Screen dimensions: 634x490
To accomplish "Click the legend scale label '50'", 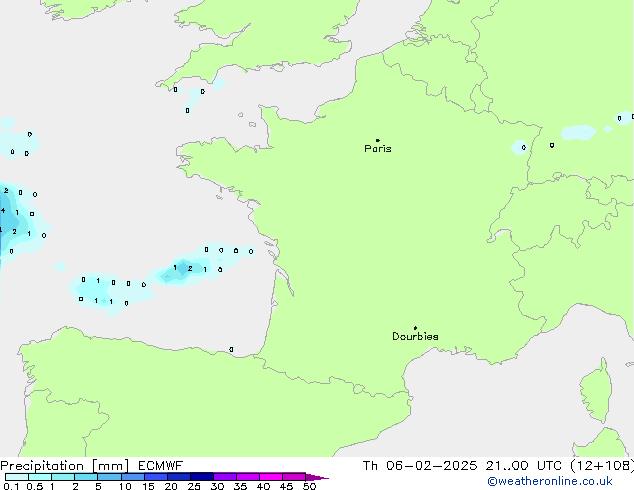I will (x=309, y=486).
